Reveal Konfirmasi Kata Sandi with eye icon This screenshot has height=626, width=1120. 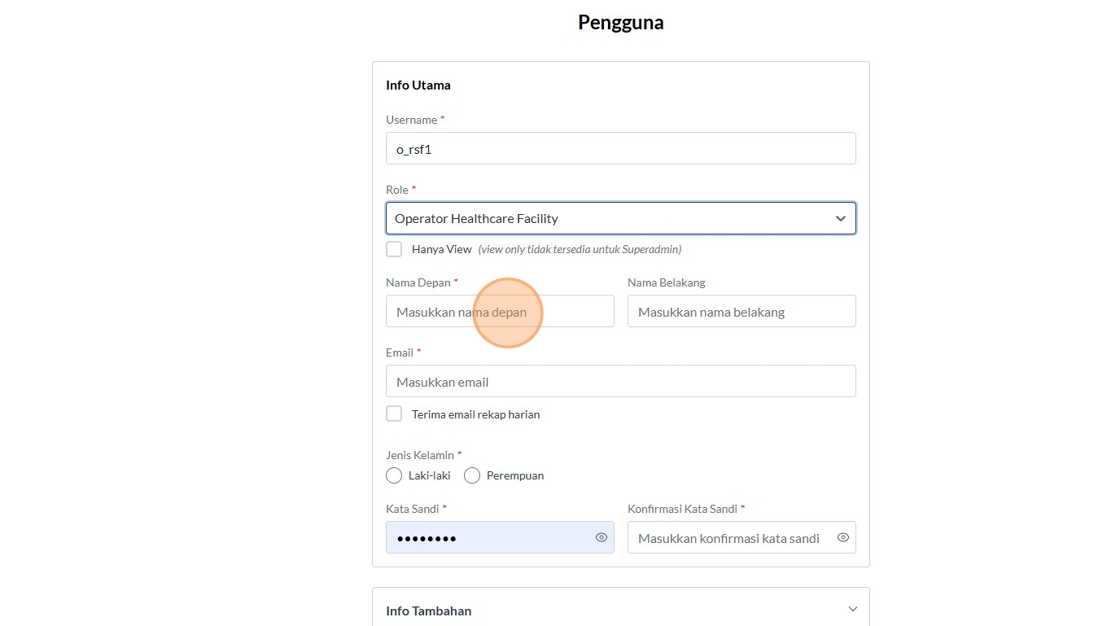click(x=843, y=538)
